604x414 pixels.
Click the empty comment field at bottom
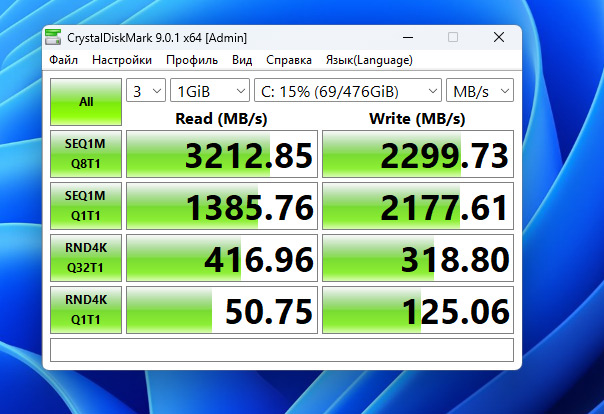[281, 350]
